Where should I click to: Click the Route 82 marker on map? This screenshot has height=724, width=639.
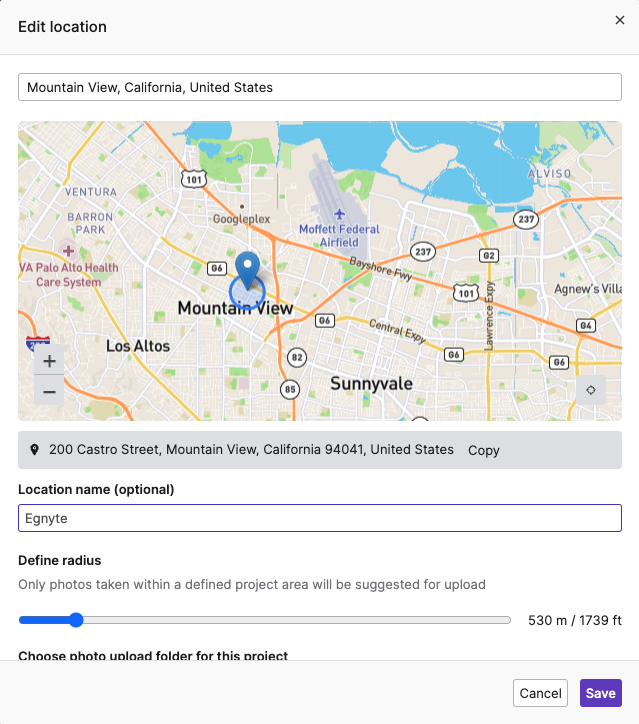click(x=297, y=357)
